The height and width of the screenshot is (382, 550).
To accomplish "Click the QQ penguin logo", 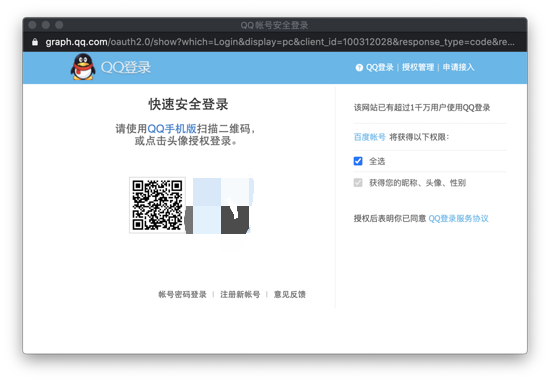I will tap(83, 67).
